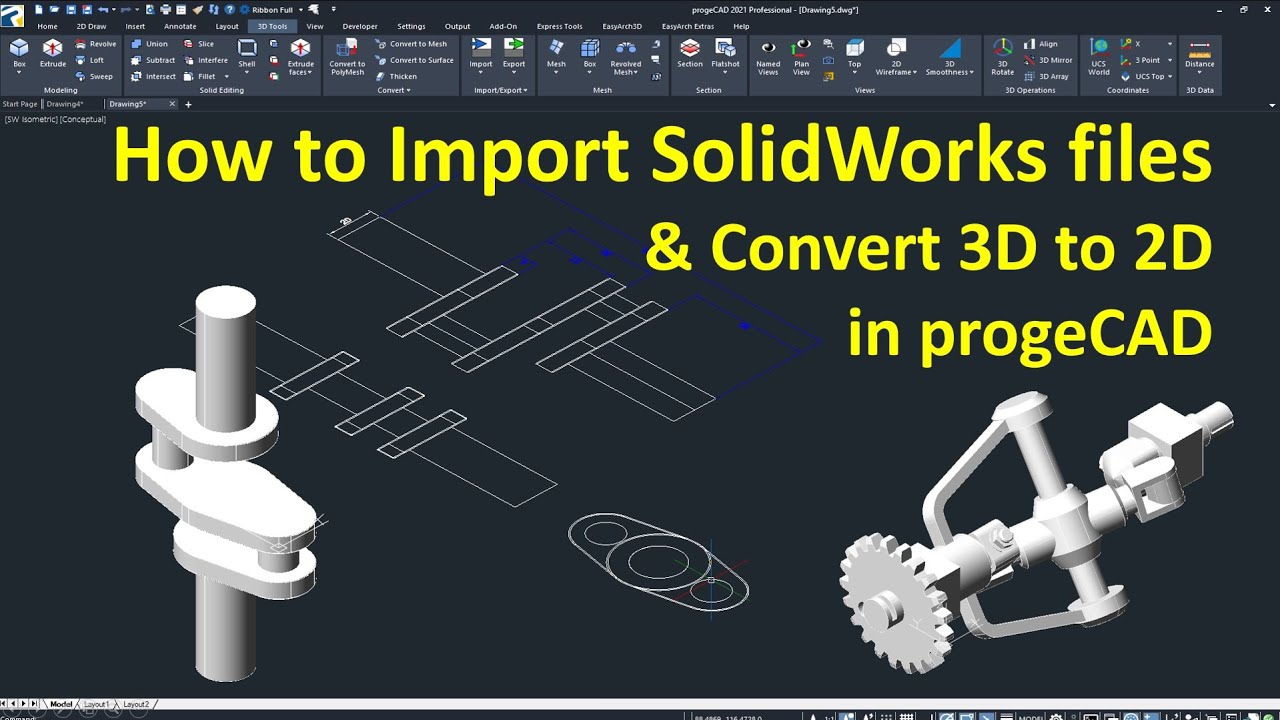
Task: Switch to Plan View
Action: tap(801, 58)
